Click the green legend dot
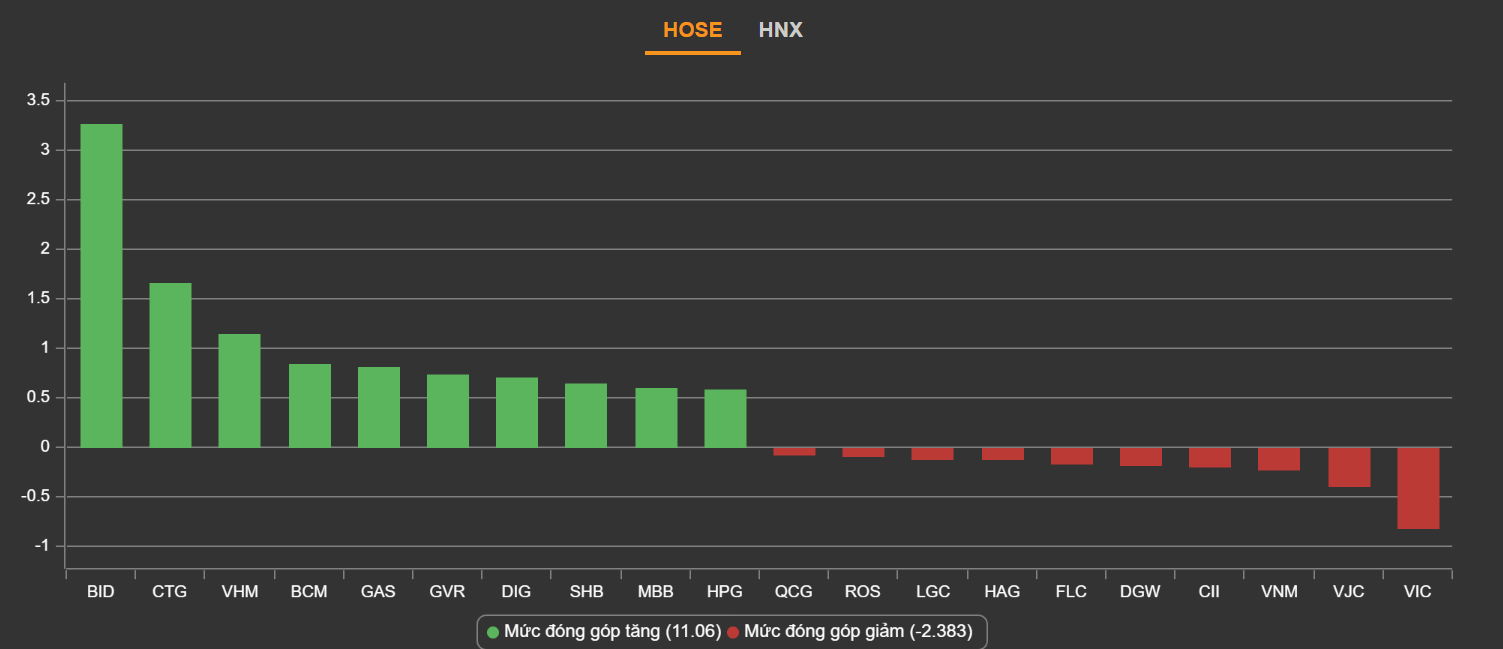The height and width of the screenshot is (649, 1503). (x=493, y=632)
